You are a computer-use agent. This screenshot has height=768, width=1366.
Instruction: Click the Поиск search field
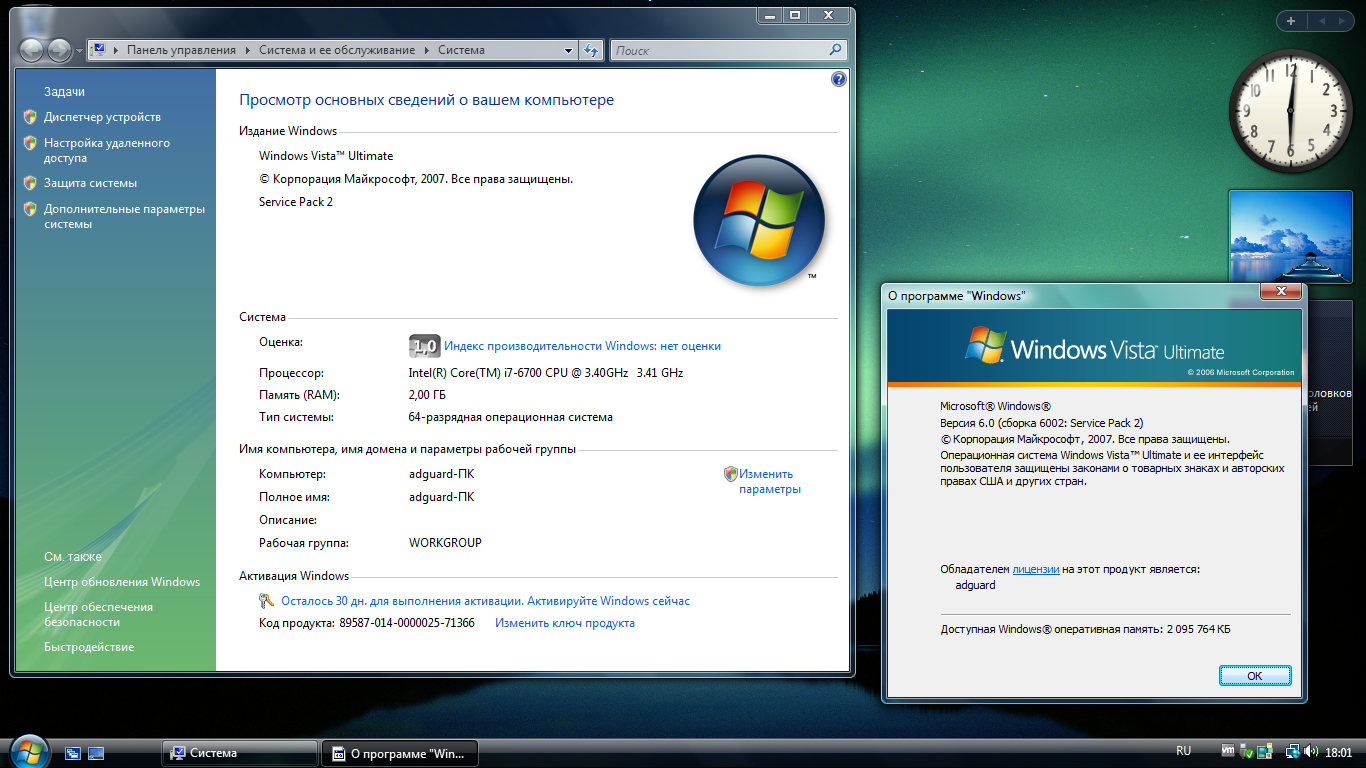(x=728, y=50)
